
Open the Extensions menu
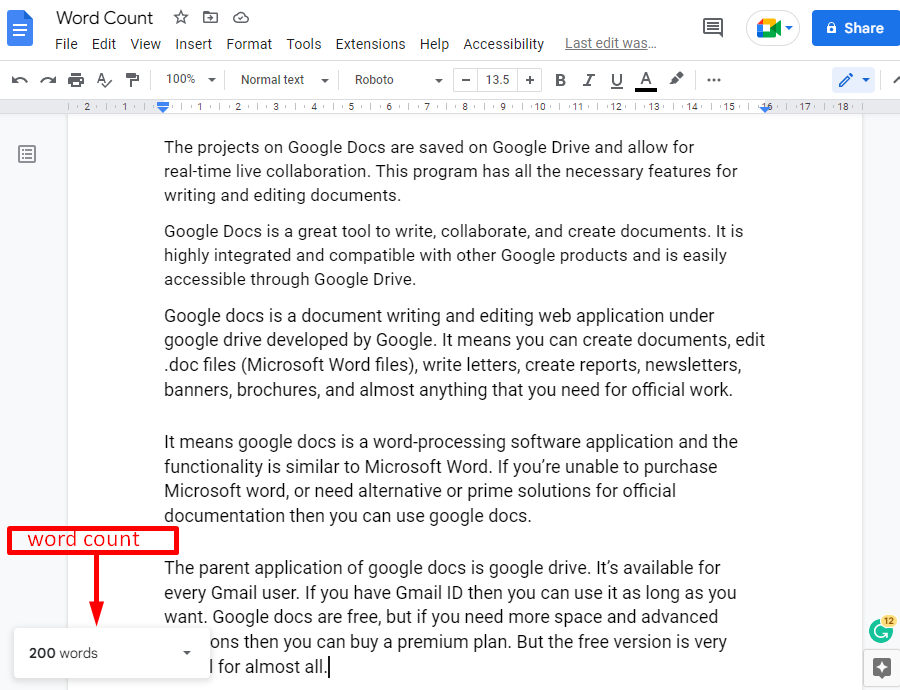[370, 44]
